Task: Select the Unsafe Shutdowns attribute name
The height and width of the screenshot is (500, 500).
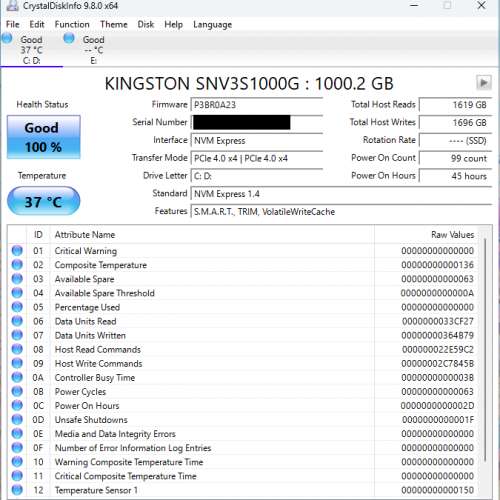Action: click(91, 420)
